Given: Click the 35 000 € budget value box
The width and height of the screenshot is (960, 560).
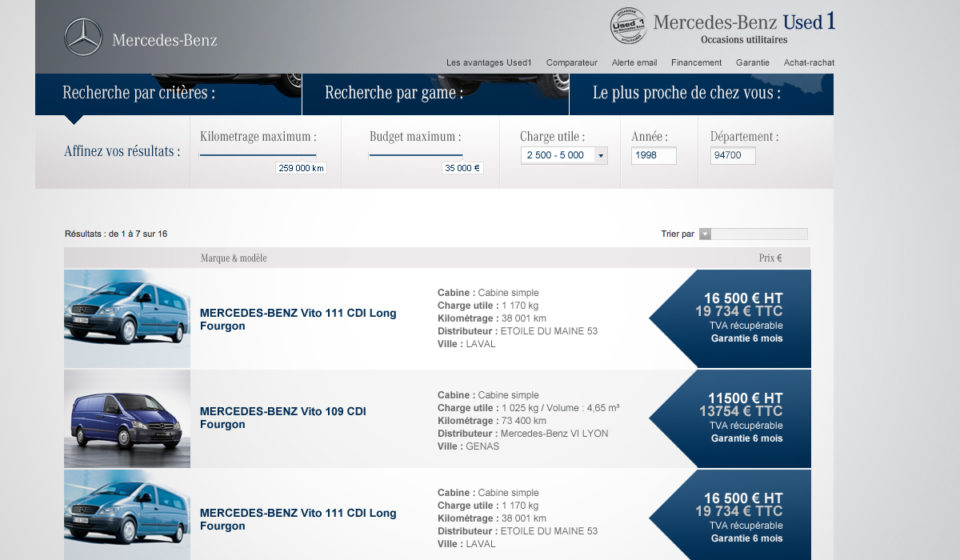Looking at the screenshot, I should coord(462,168).
